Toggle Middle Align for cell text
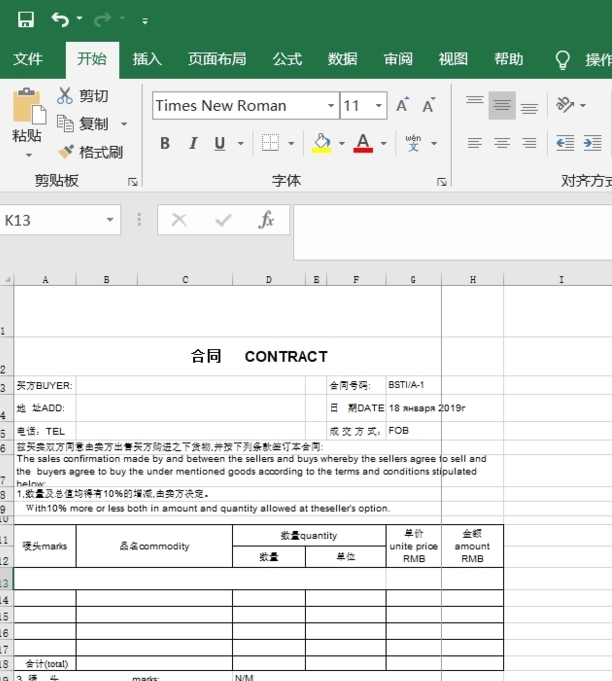Image resolution: width=612 pixels, height=681 pixels. click(502, 105)
